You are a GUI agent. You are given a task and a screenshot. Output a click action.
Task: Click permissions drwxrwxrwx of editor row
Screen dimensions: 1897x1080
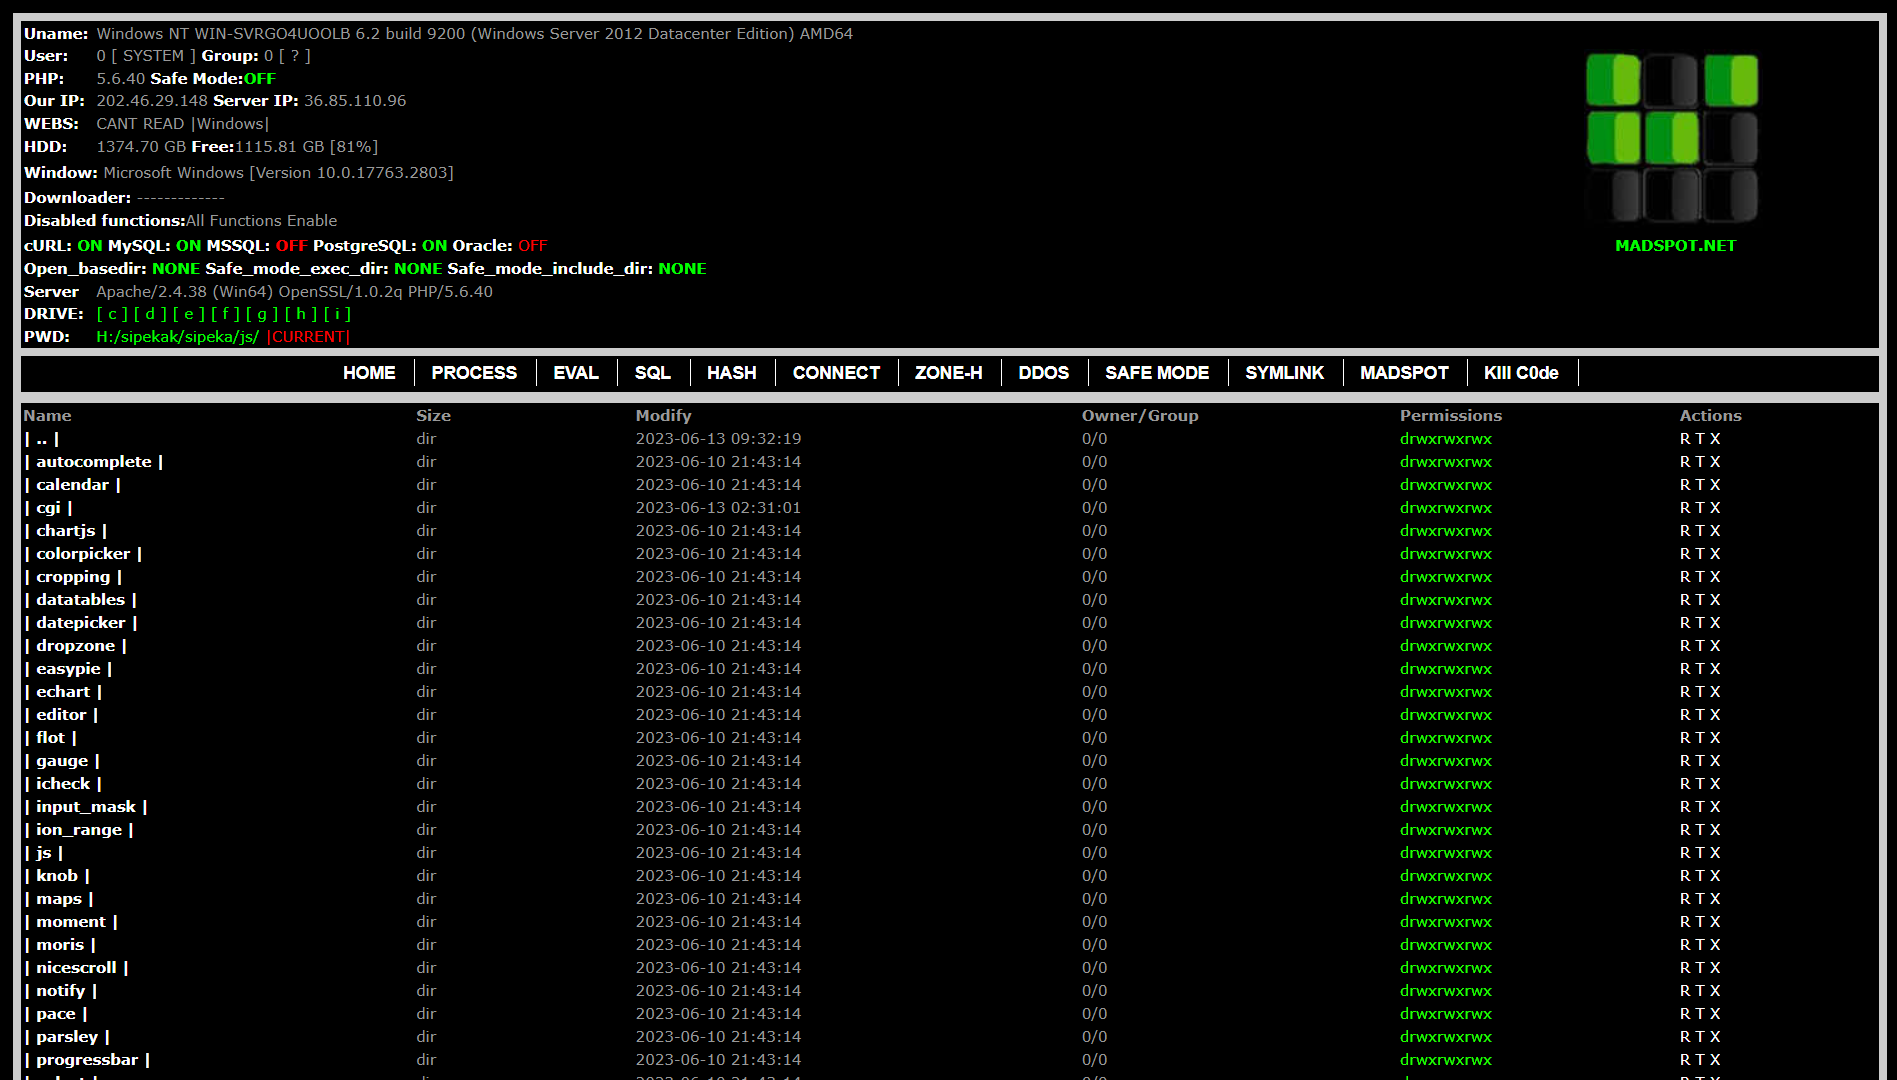point(1446,715)
